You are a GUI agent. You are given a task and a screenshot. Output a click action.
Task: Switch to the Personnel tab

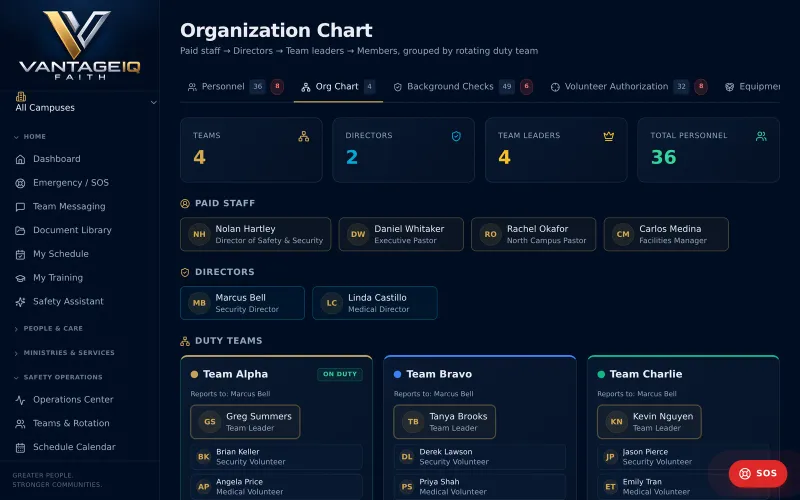[235, 87]
